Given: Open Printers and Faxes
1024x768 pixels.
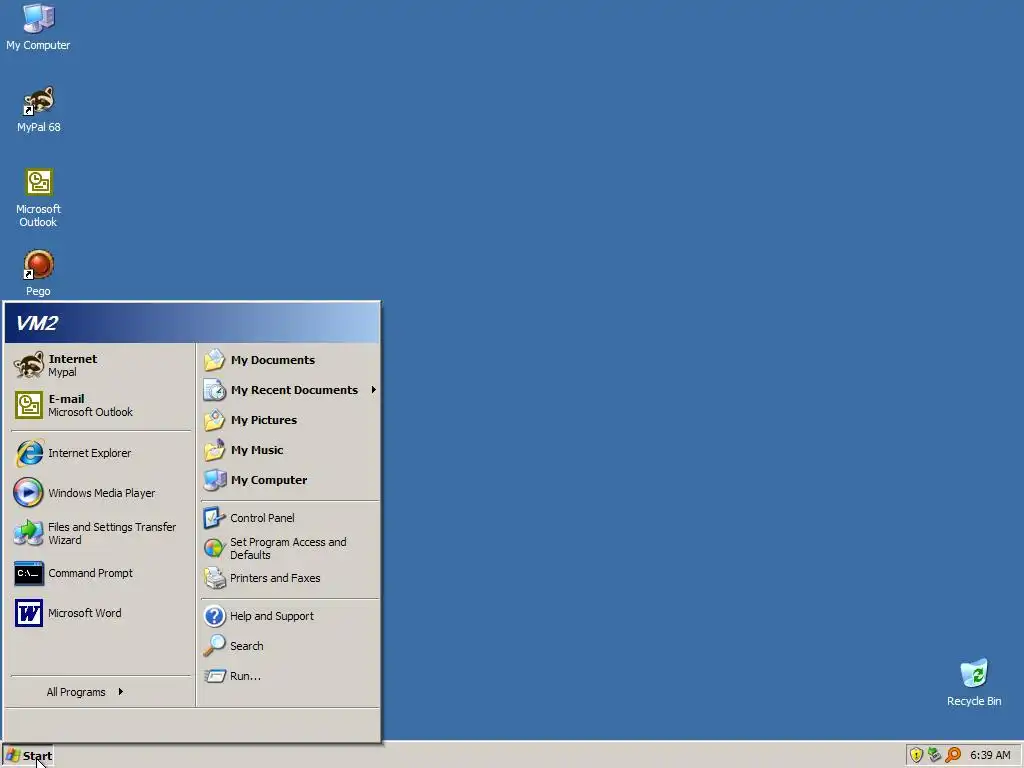Looking at the screenshot, I should [x=290, y=578].
